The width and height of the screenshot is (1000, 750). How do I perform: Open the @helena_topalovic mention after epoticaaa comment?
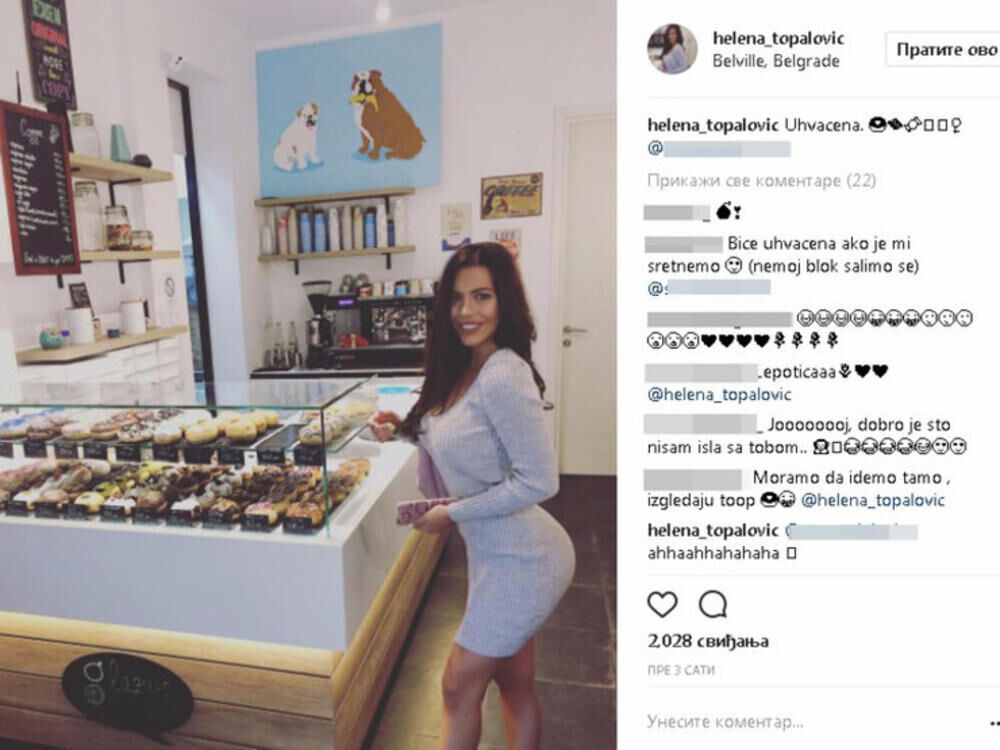(x=719, y=395)
